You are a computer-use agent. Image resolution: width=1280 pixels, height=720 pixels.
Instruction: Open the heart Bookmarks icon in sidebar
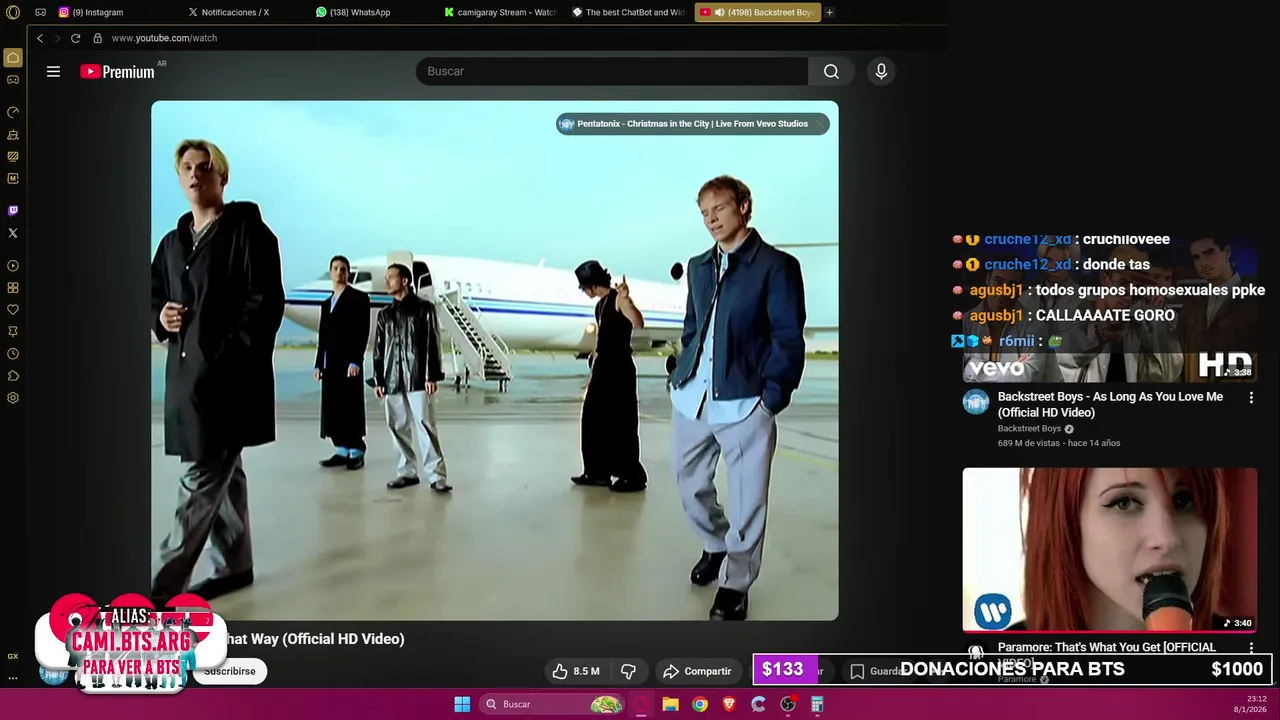click(13, 310)
